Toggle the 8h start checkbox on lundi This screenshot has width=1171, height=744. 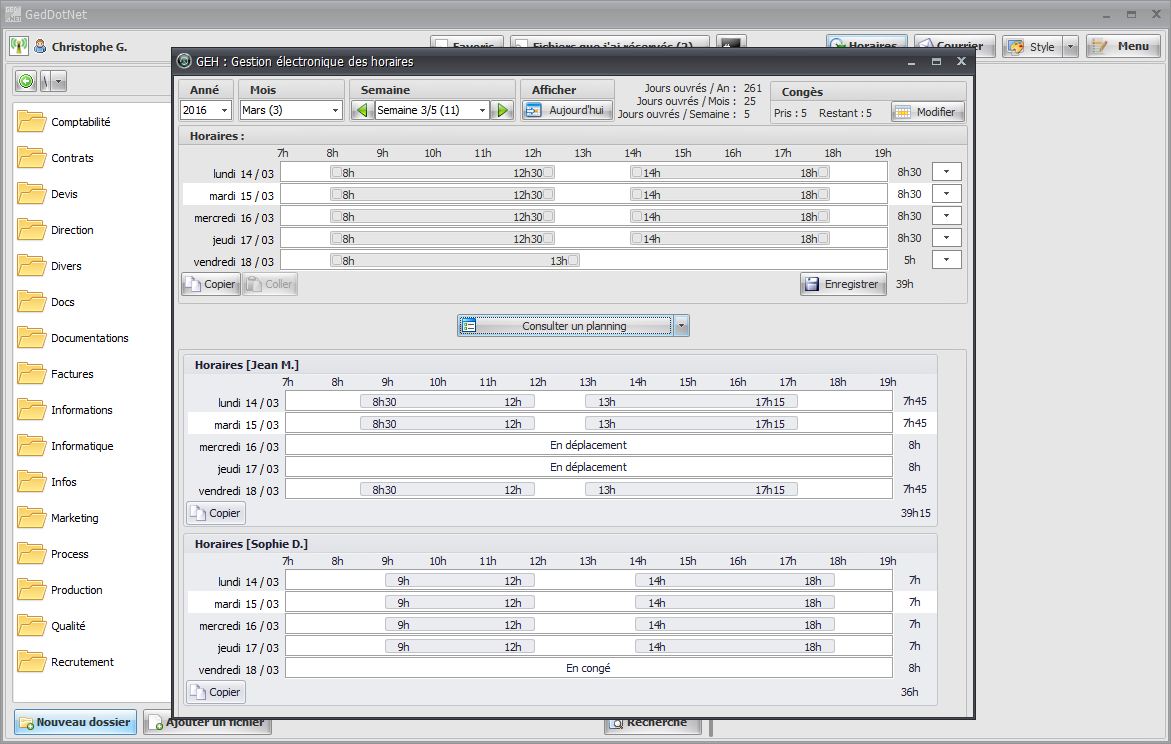pos(337,172)
